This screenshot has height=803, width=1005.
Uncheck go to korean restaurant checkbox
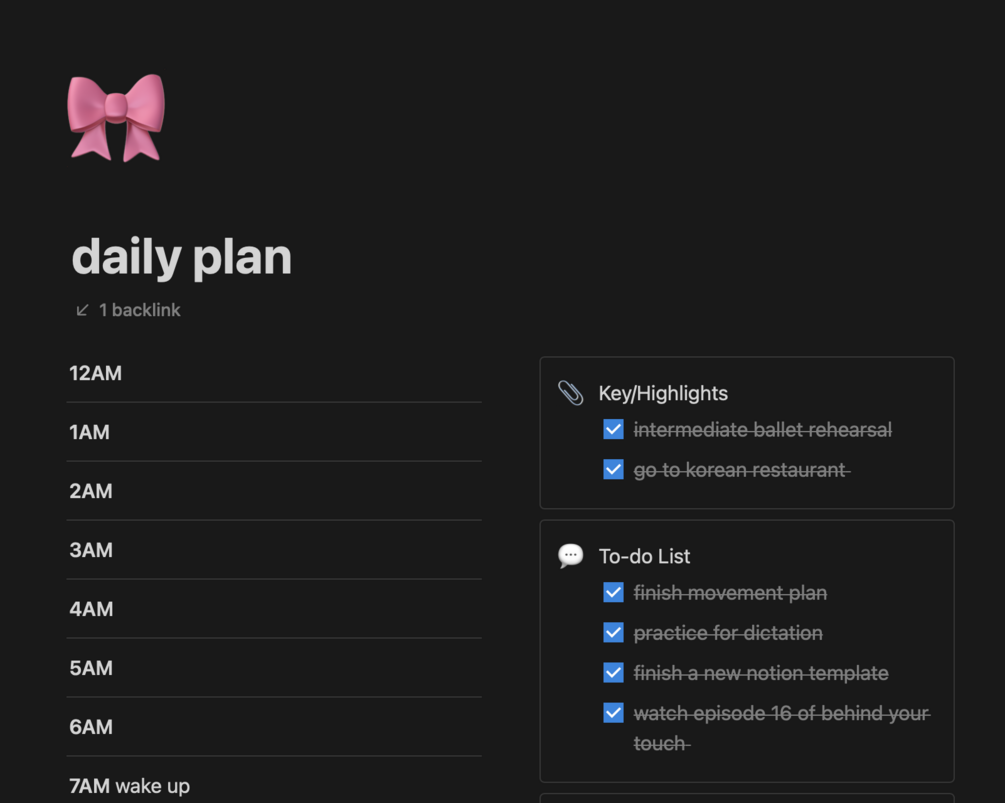614,470
